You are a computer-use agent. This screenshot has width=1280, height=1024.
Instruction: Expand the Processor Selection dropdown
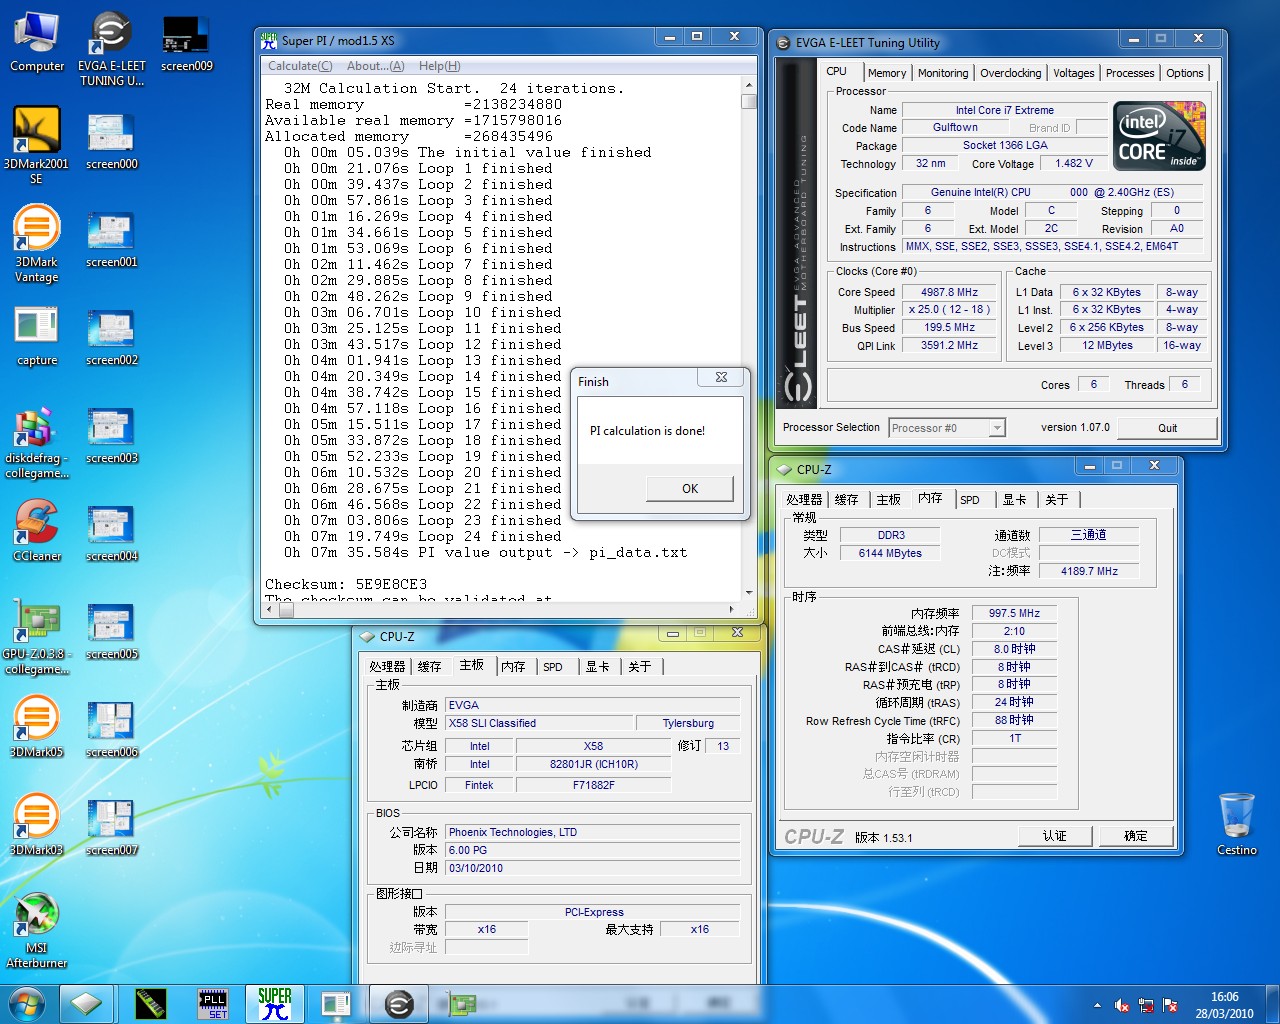(996, 428)
